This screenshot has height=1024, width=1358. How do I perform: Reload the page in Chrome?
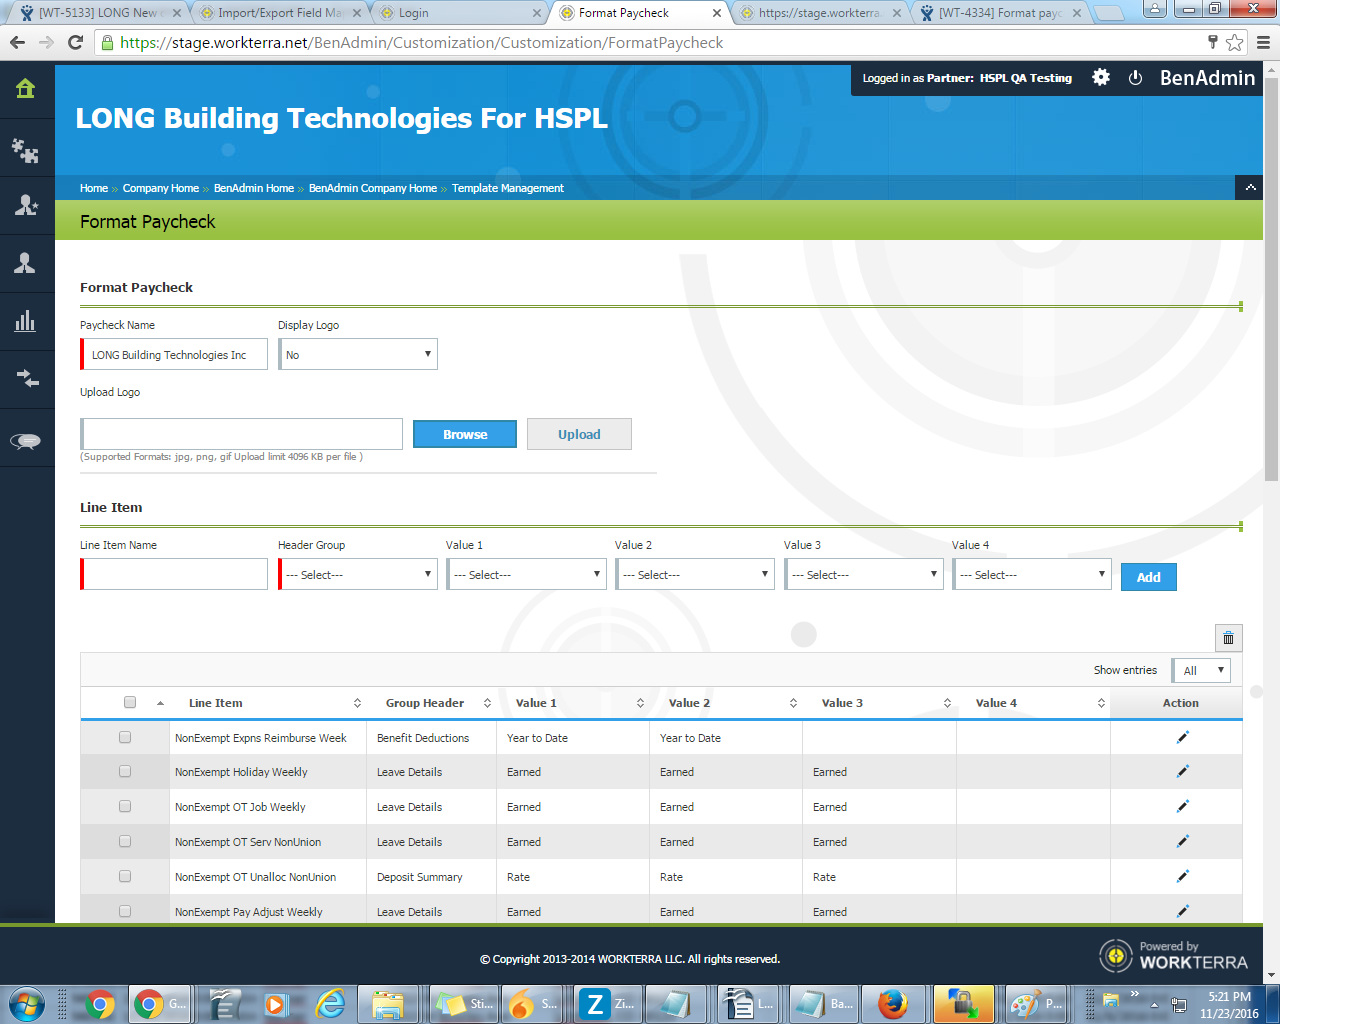[75, 42]
